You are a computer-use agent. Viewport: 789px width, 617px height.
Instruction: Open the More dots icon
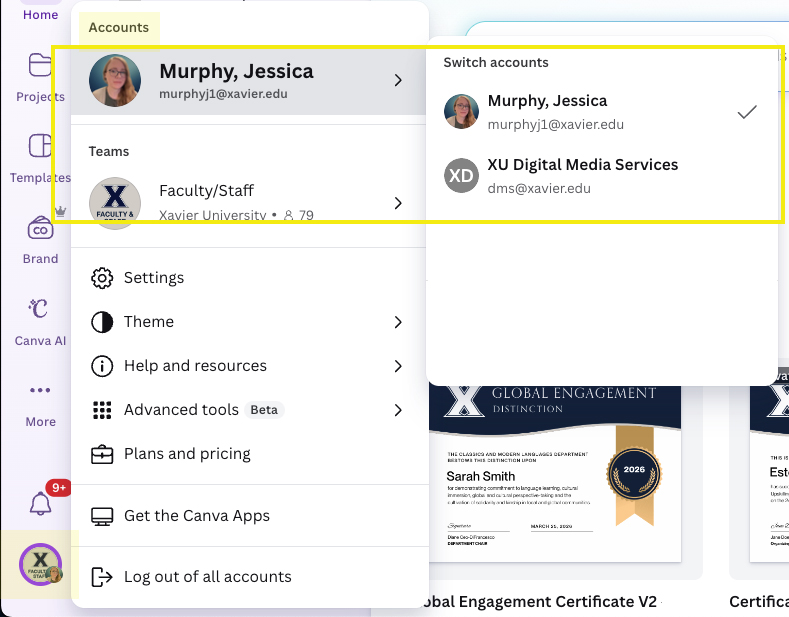pyautogui.click(x=40, y=390)
